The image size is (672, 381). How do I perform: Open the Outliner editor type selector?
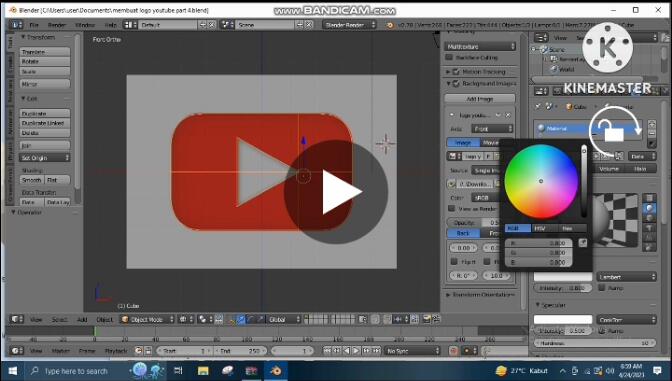click(541, 38)
